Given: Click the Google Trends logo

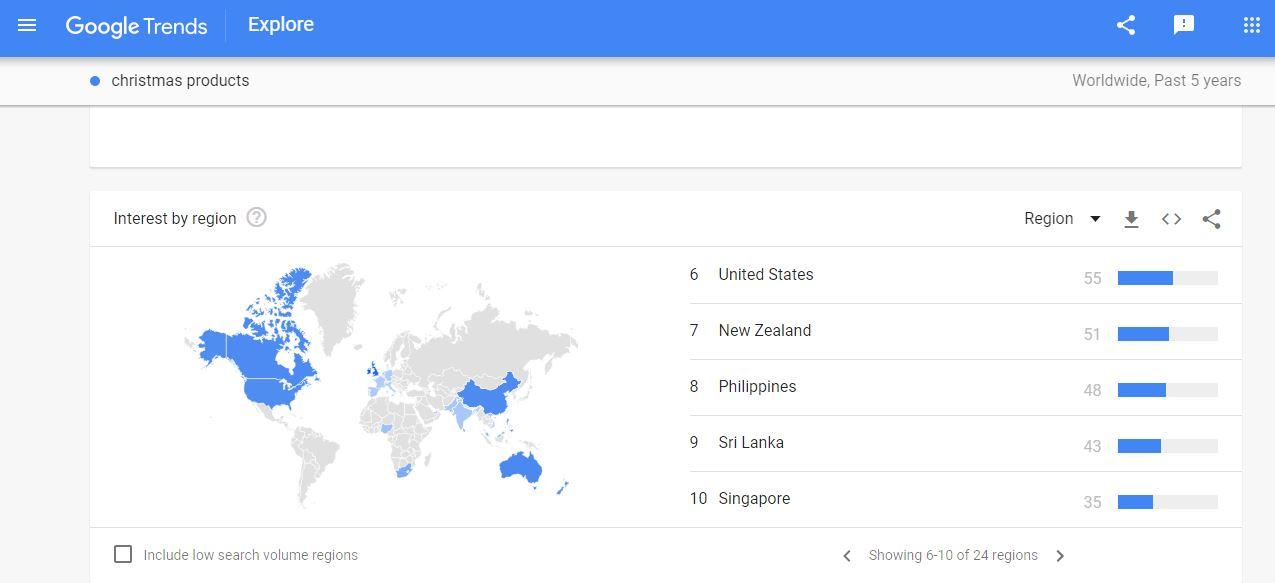Looking at the screenshot, I should pyautogui.click(x=137, y=26).
